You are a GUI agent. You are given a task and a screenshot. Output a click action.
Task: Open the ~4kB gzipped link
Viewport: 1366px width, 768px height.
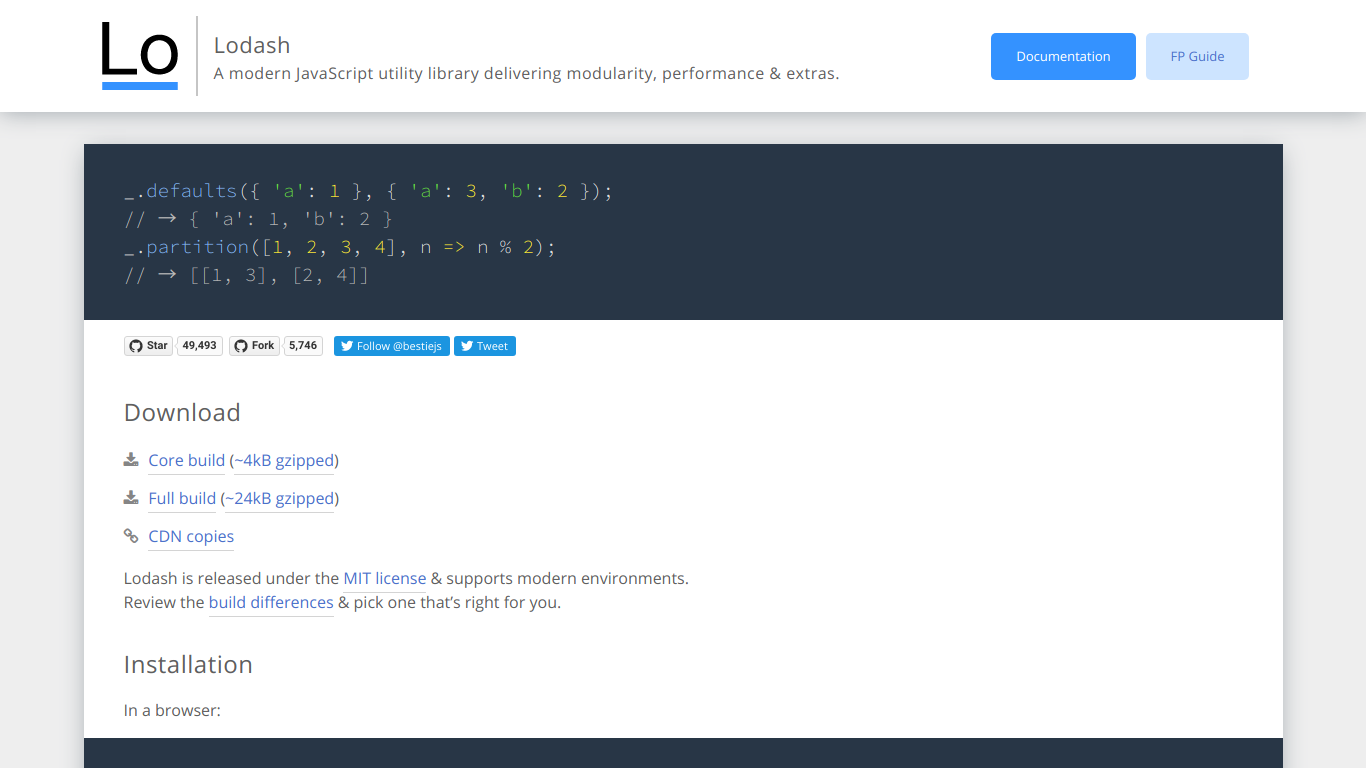point(284,461)
